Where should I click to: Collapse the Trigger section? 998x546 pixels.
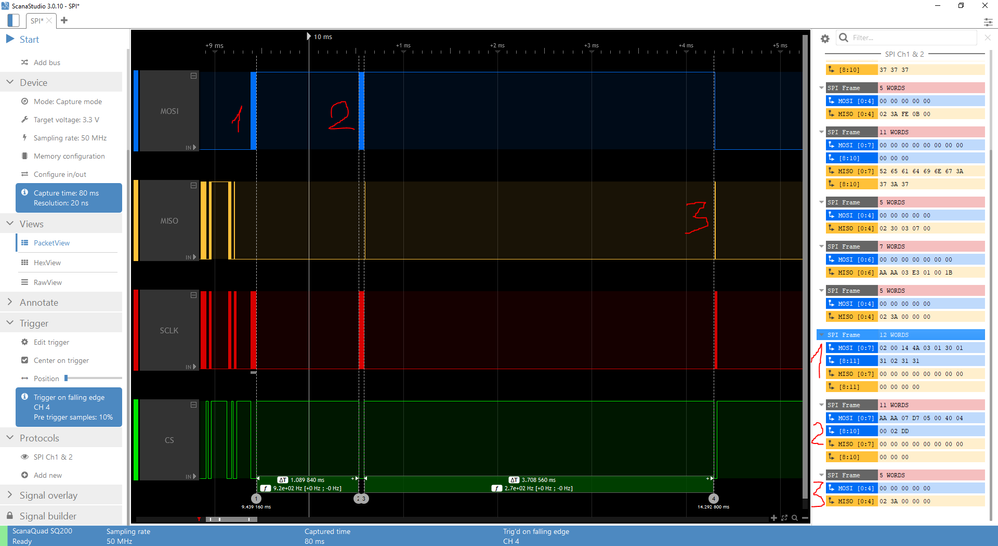click(x=10, y=323)
